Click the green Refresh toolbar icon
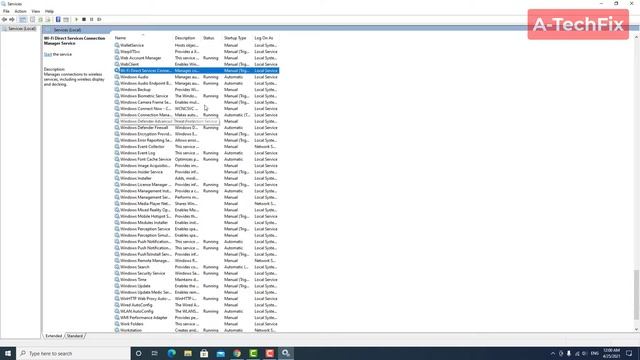 coord(40,20)
